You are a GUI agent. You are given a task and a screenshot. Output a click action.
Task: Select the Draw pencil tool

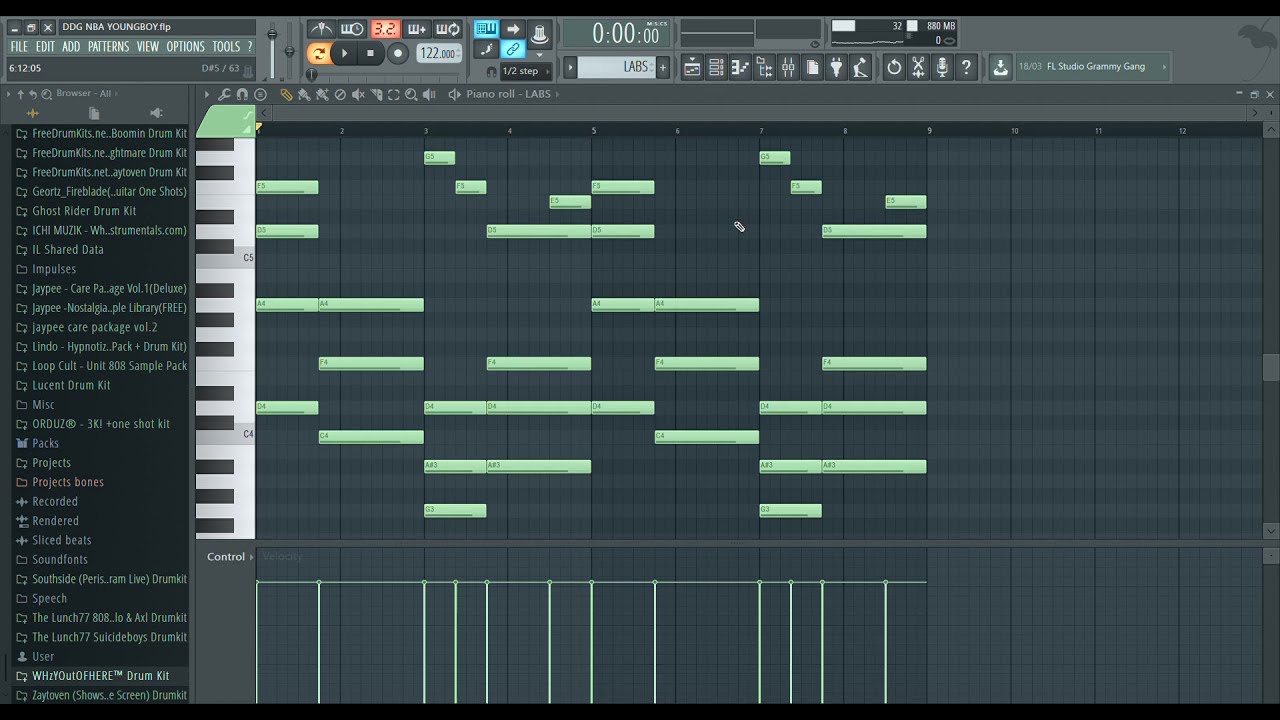(x=287, y=94)
